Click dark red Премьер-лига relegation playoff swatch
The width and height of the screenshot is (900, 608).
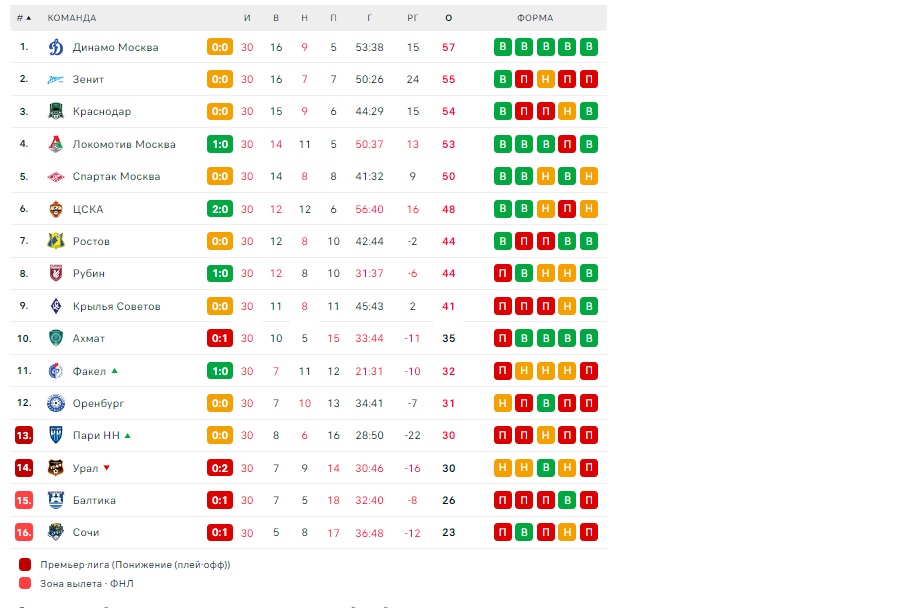25,564
